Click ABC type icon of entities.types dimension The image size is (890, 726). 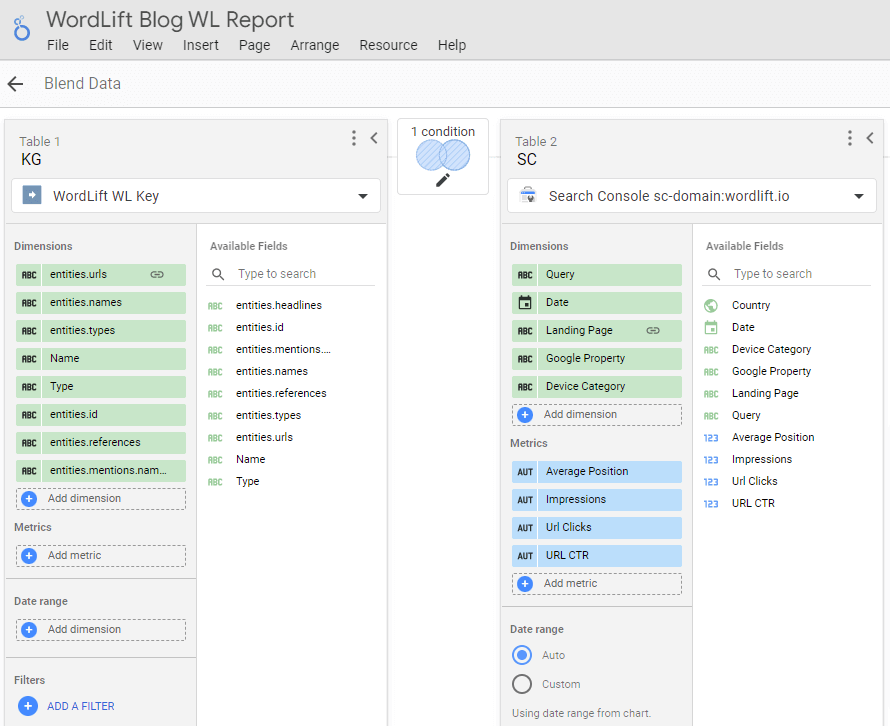(x=29, y=331)
